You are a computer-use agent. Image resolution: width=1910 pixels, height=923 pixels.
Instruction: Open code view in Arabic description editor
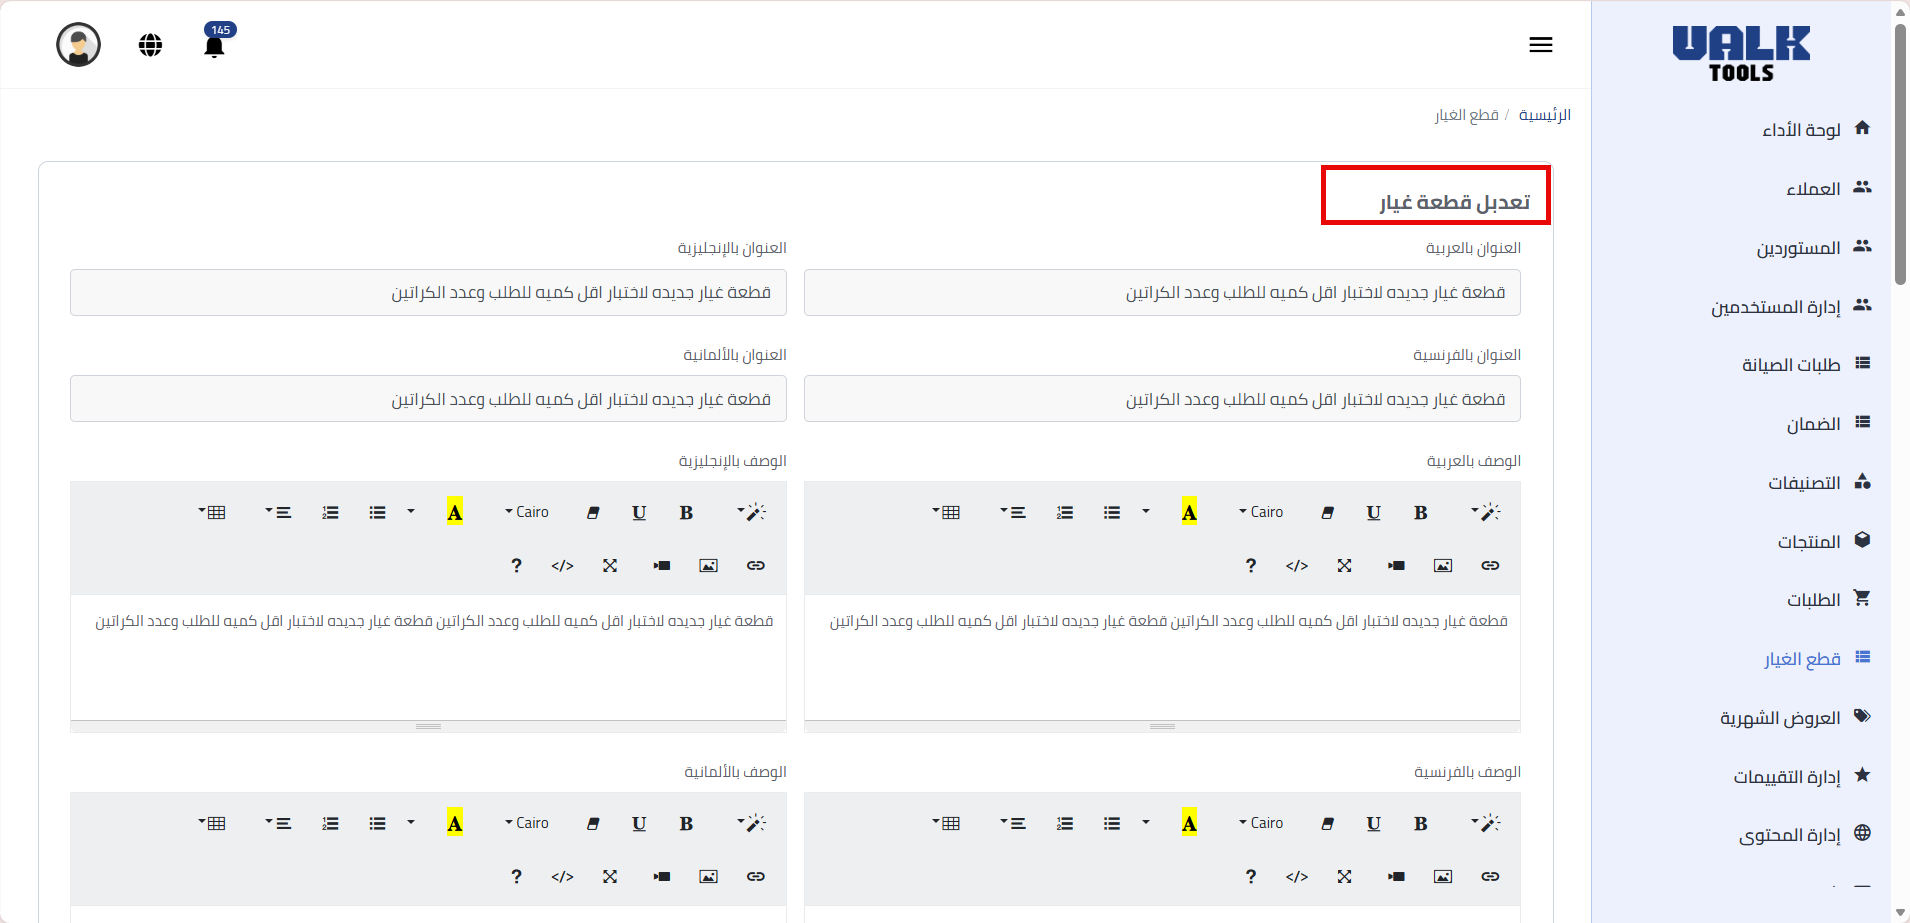(1297, 566)
